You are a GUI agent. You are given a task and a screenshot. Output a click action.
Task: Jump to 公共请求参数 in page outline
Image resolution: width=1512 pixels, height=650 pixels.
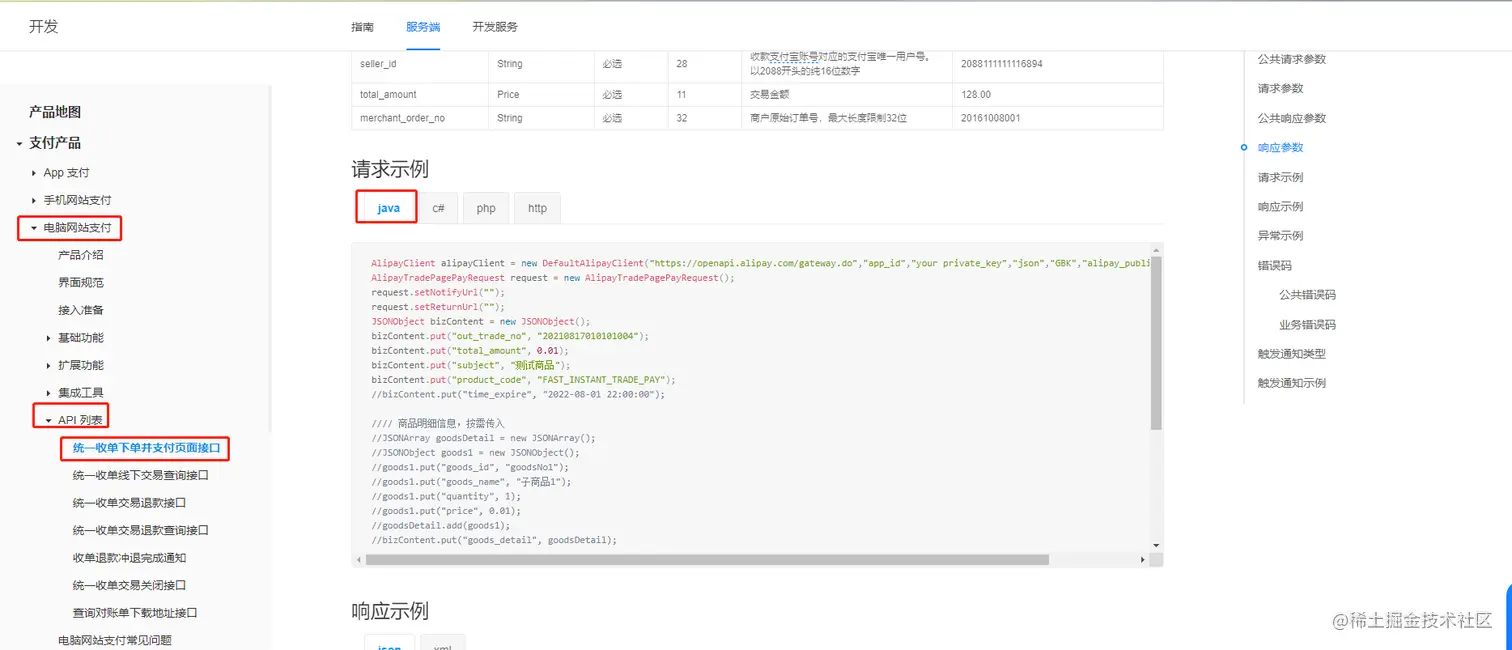(x=1292, y=59)
